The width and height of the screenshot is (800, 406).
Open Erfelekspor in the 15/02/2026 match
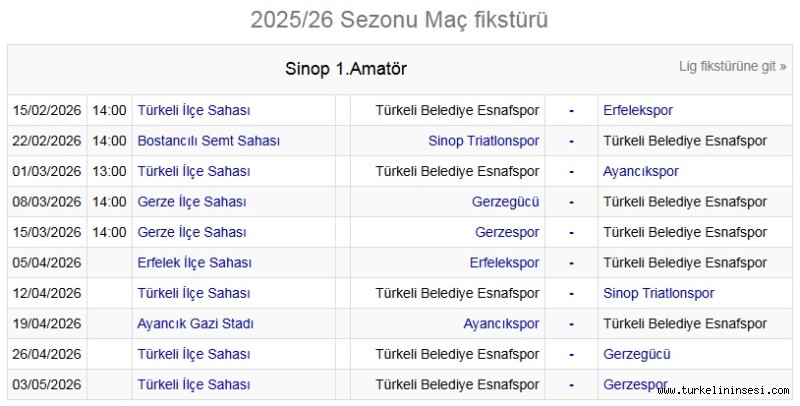pyautogui.click(x=638, y=111)
